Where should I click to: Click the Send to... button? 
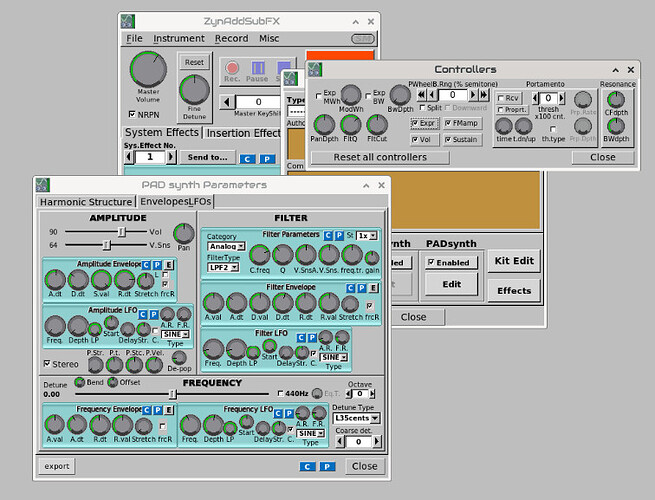(208, 157)
